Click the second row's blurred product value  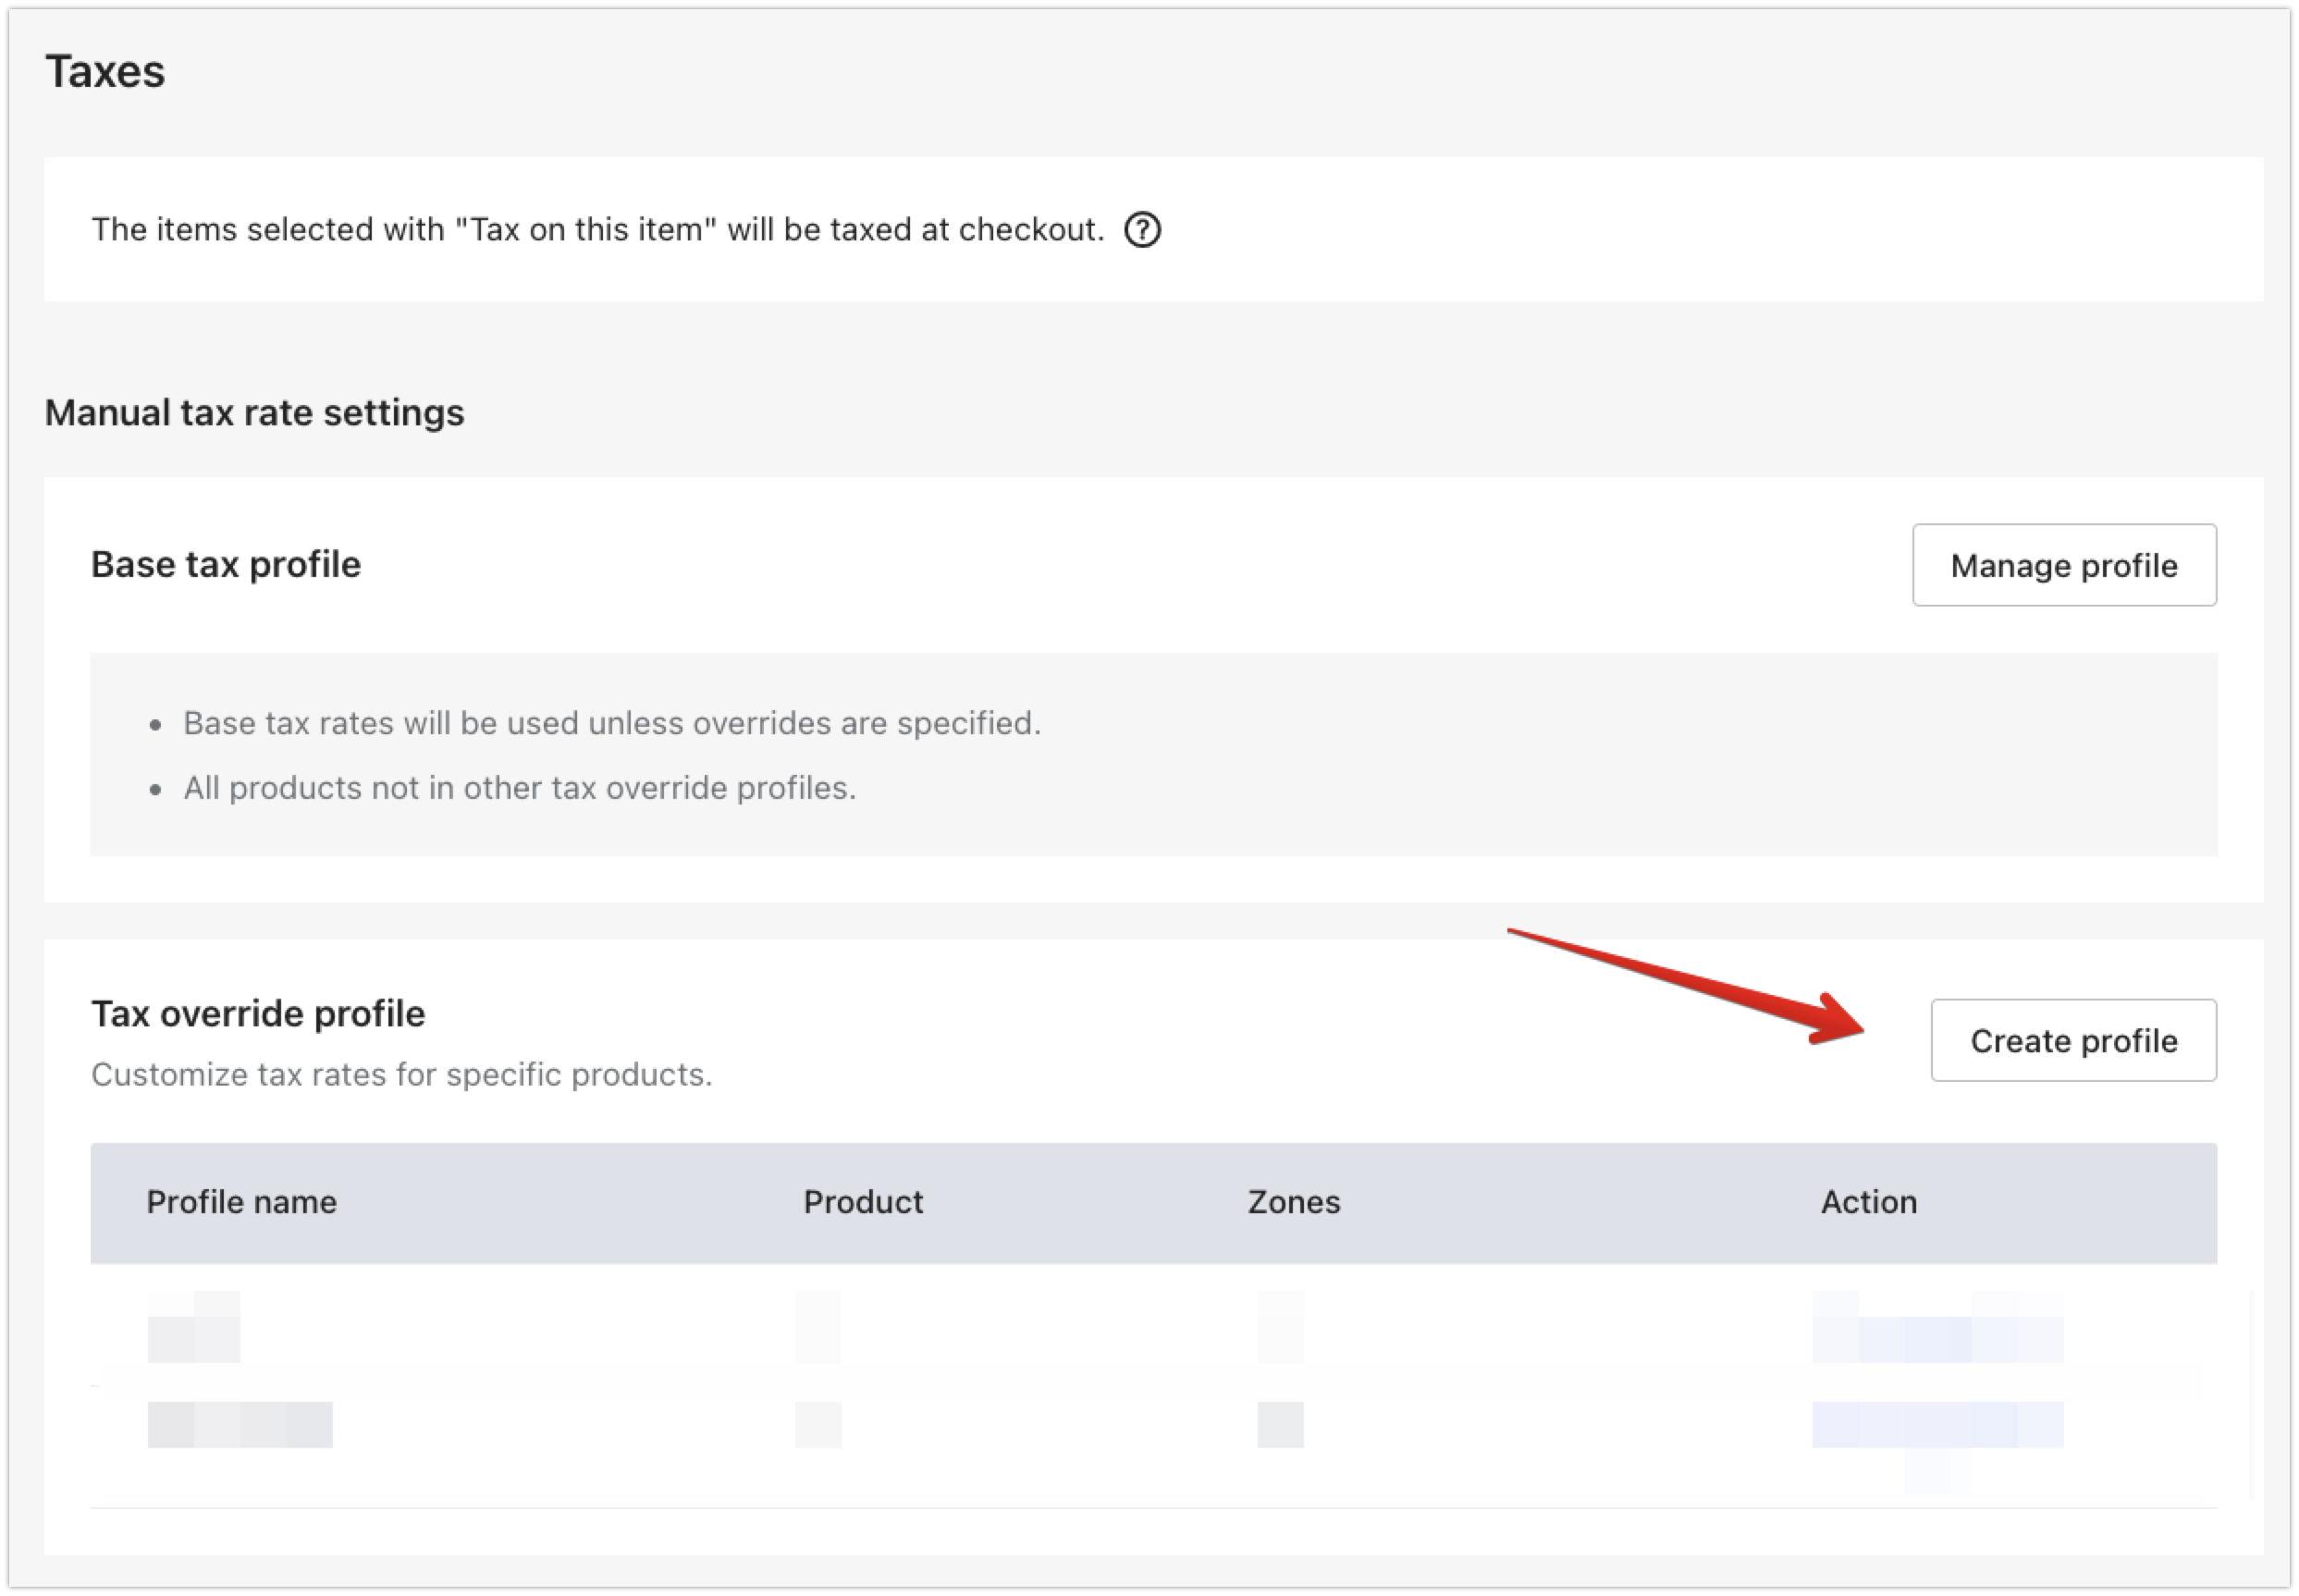point(818,1425)
